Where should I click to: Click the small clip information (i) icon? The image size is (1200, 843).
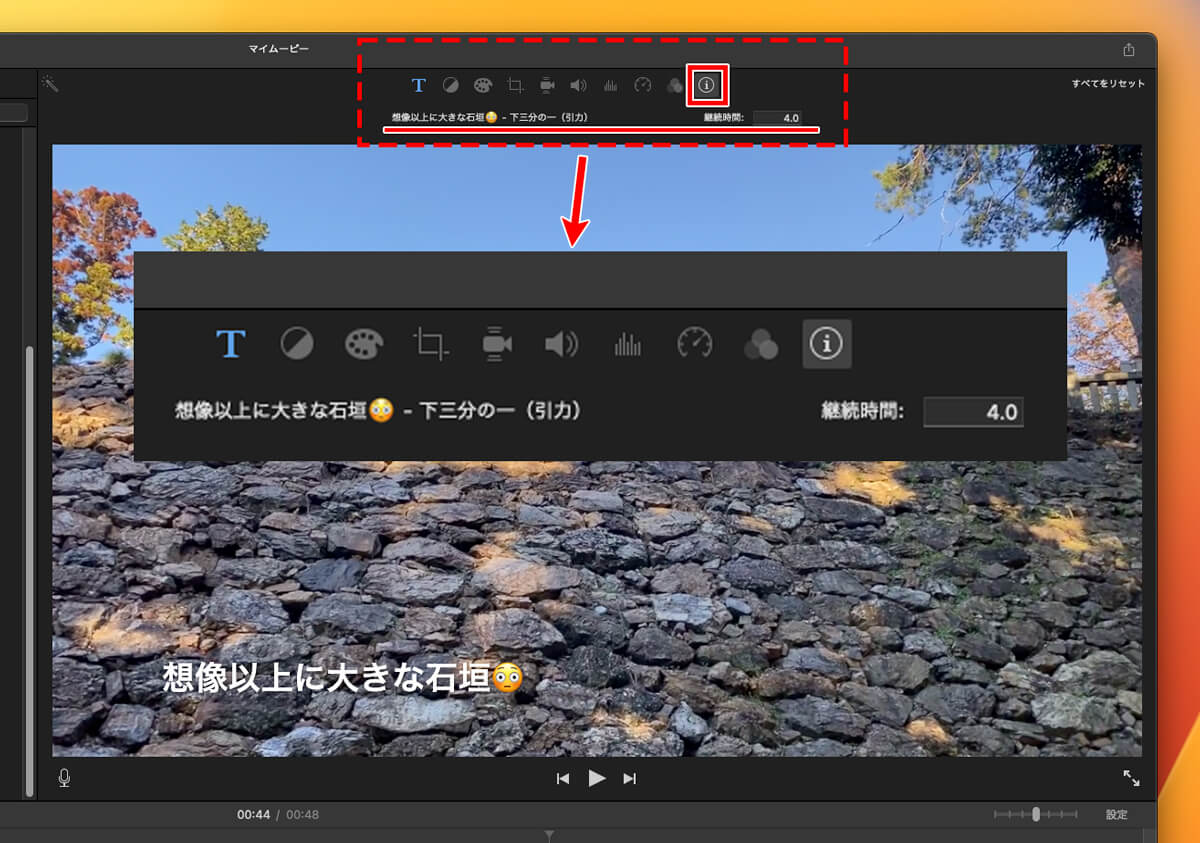pos(706,85)
